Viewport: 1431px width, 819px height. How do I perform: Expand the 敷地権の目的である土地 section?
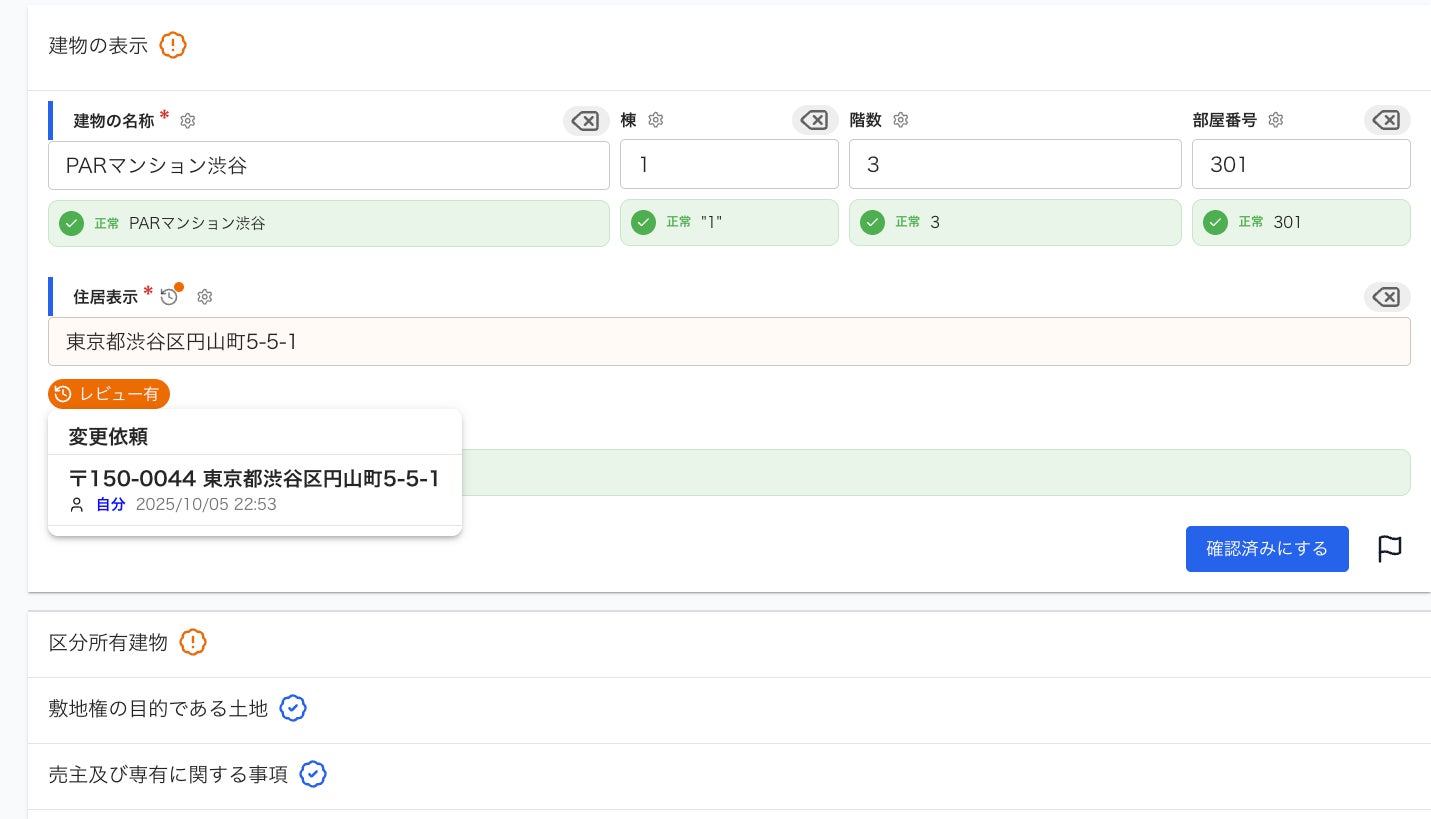[158, 709]
